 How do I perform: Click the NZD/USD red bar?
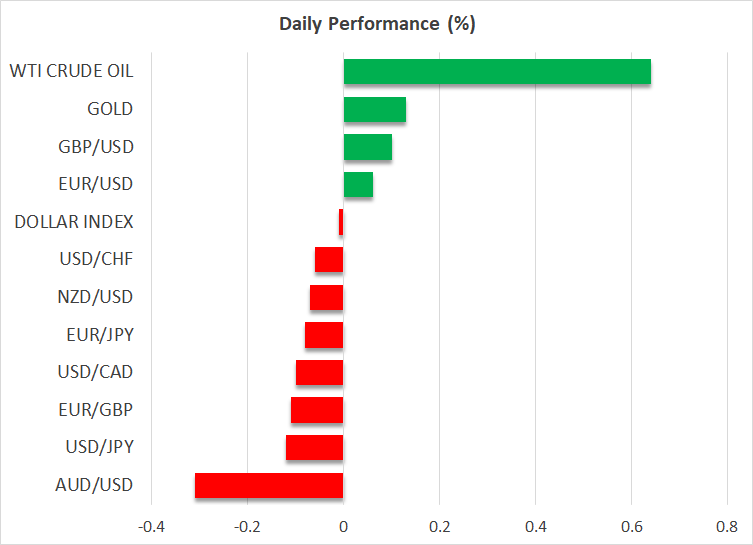(326, 297)
